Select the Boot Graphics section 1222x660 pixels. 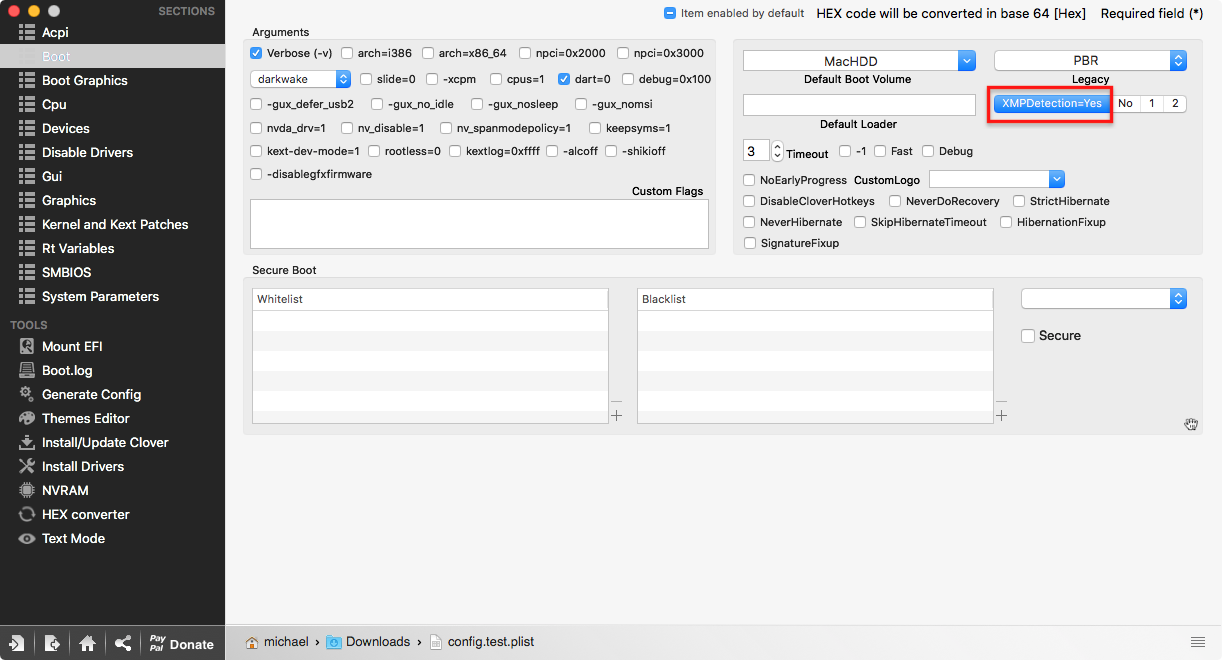coord(84,80)
